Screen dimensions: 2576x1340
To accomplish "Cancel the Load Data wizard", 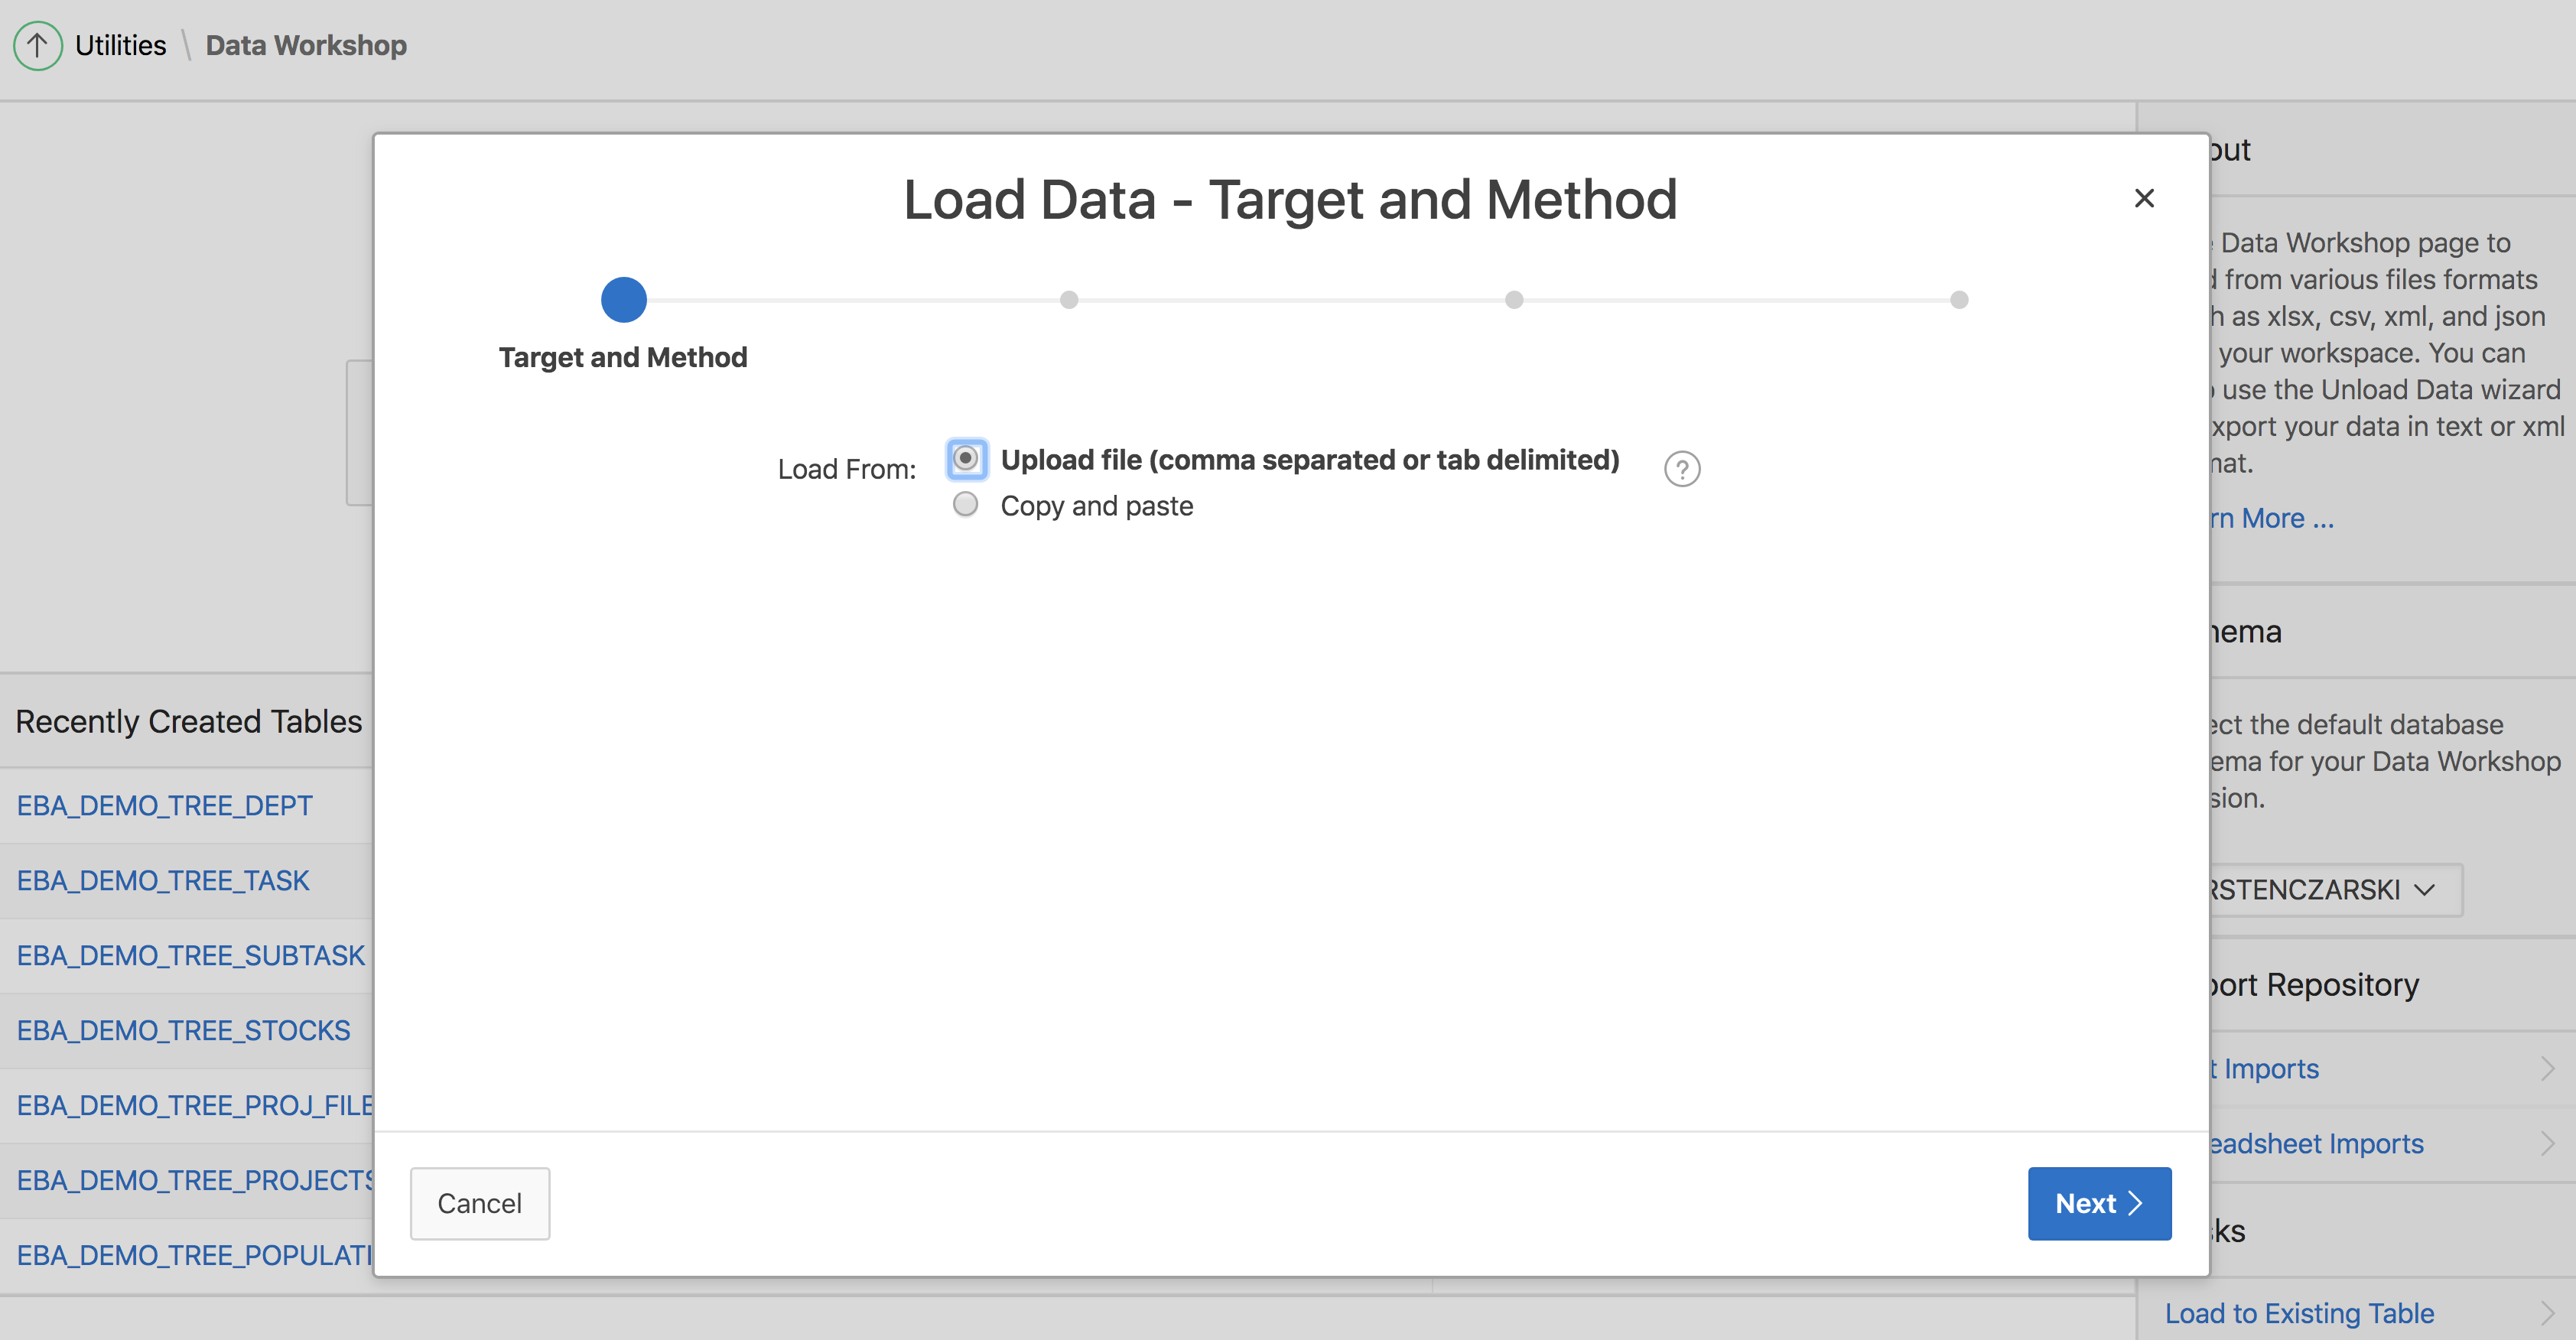I will pos(479,1203).
